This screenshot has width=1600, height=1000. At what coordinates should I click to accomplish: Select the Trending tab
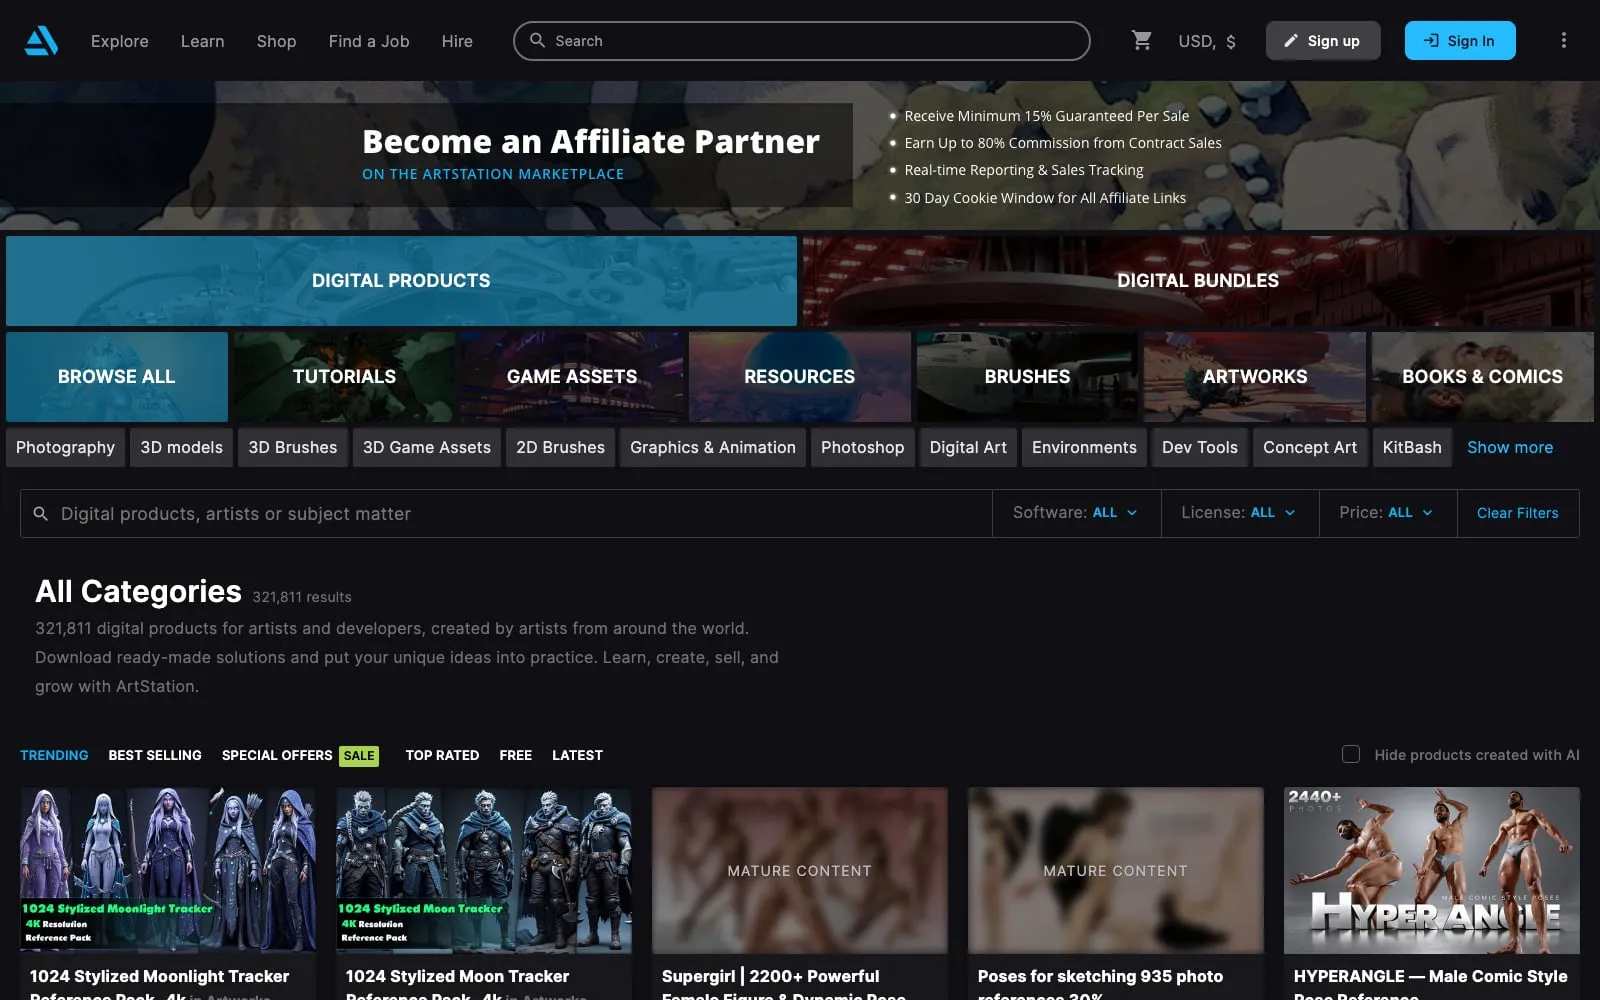(54, 755)
